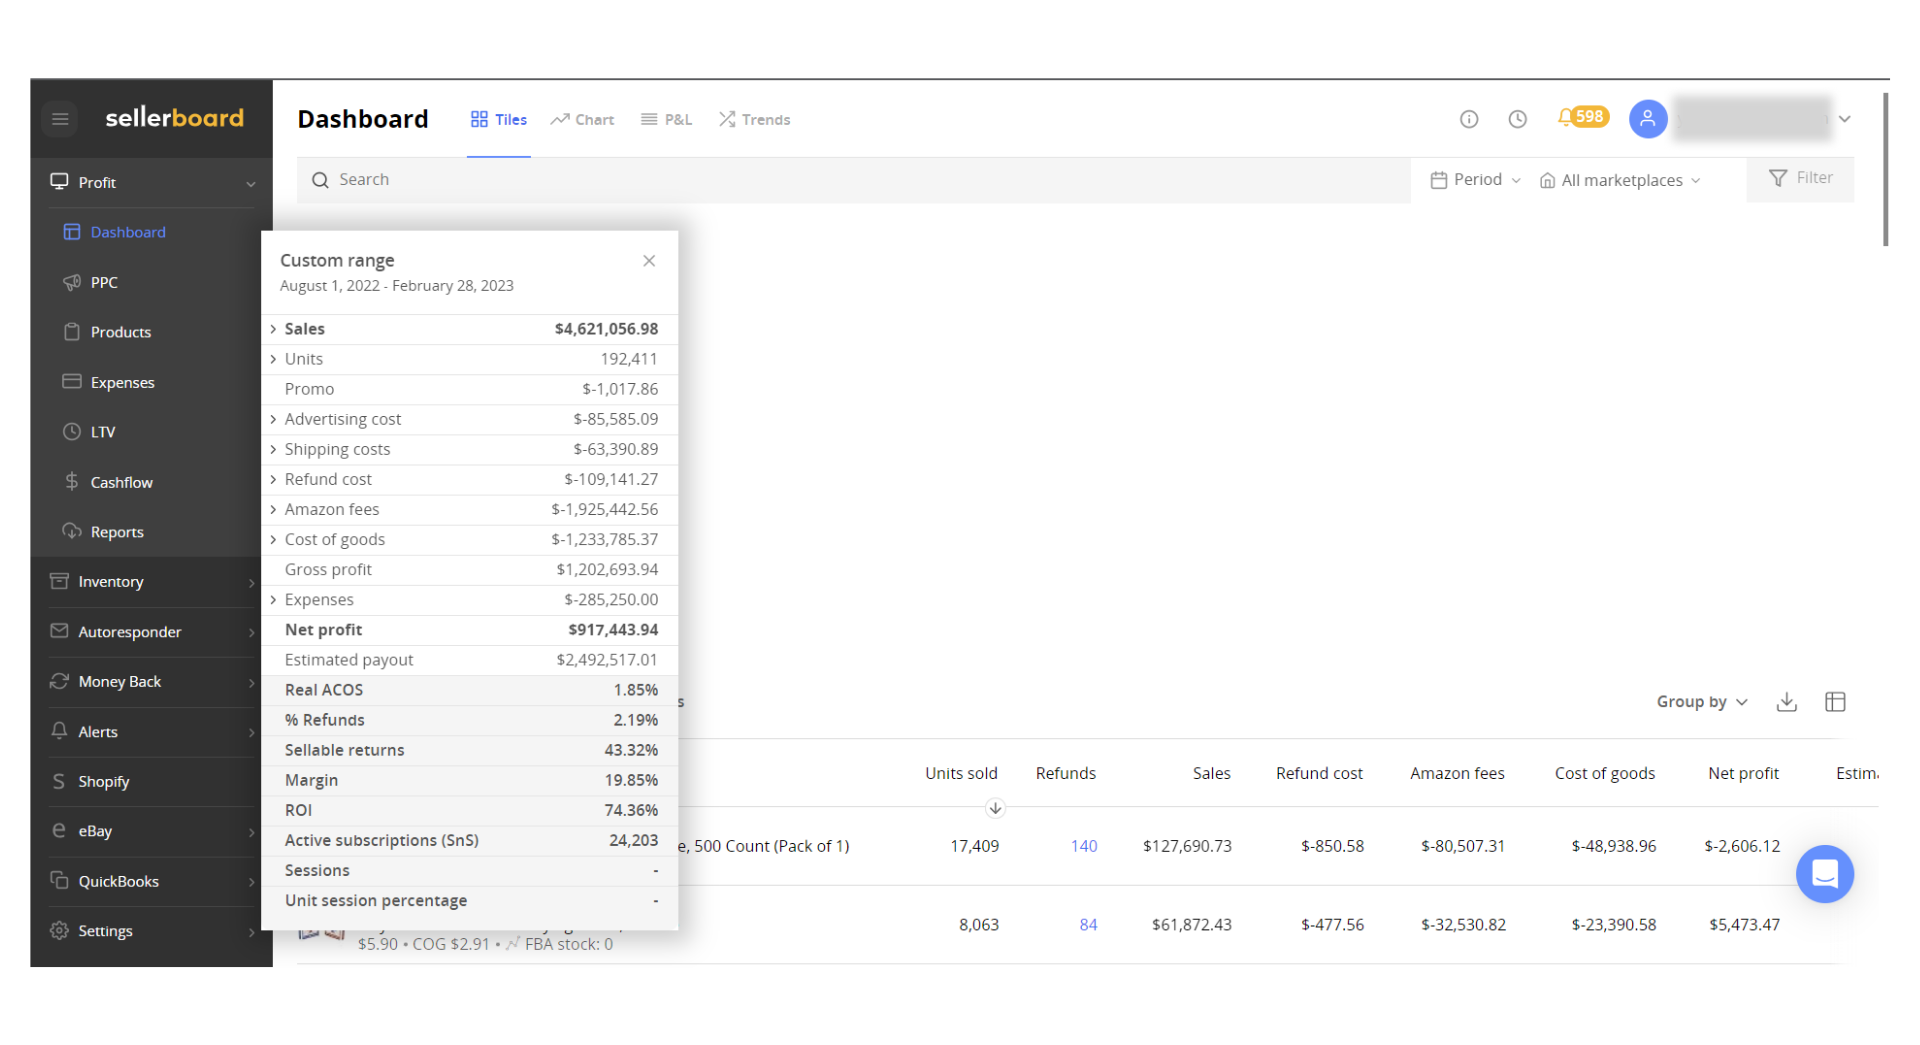This screenshot has width=1920, height=1045.
Task: Open the Period dropdown
Action: [1475, 180]
